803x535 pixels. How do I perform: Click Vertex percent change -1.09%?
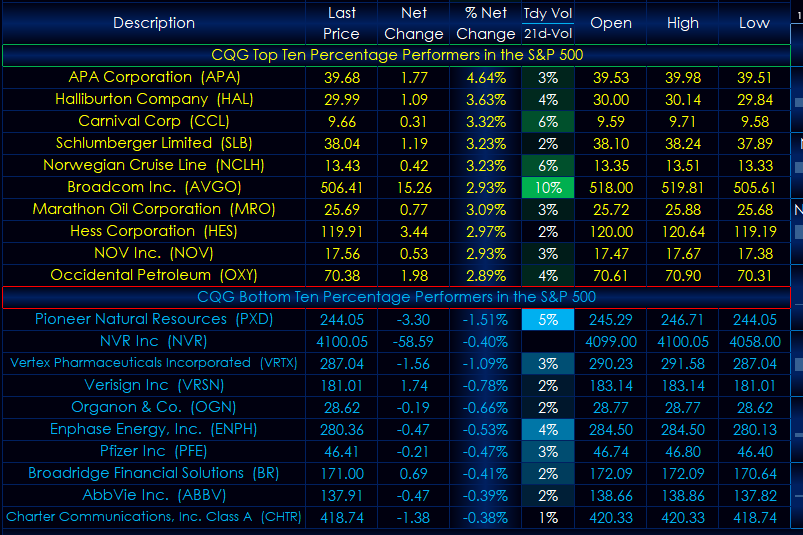pyautogui.click(x=485, y=364)
